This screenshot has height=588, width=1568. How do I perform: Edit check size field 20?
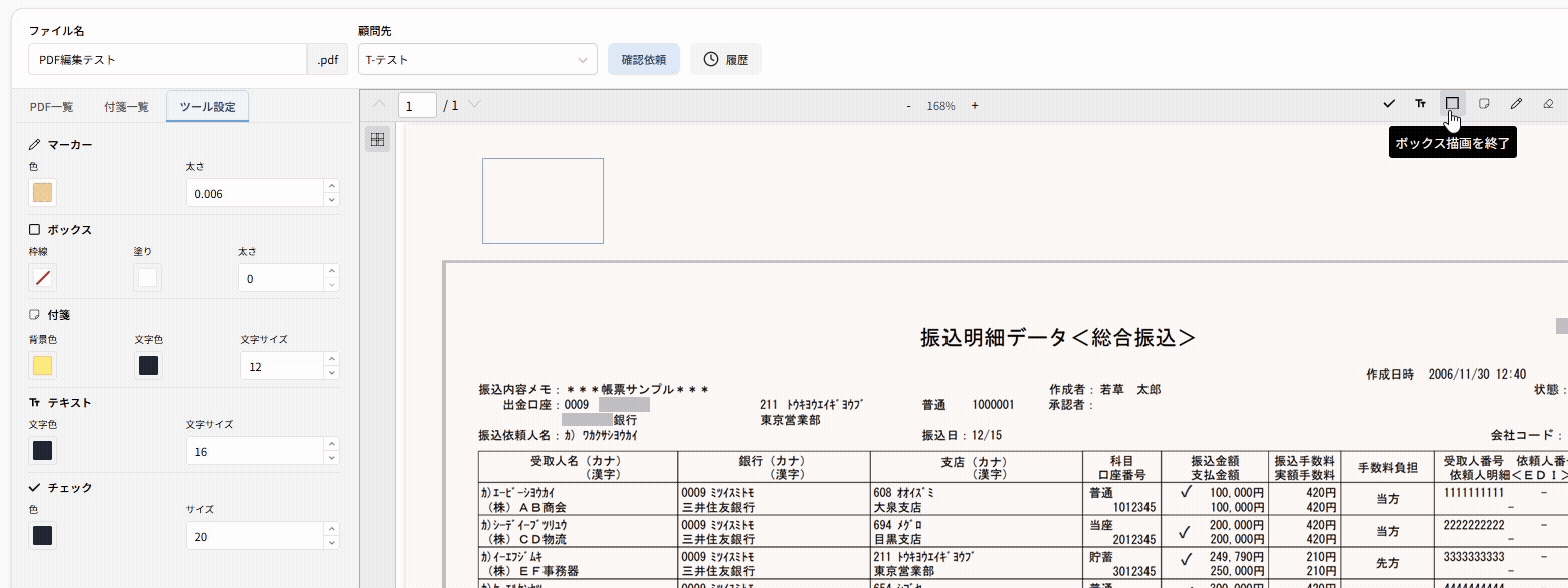(x=256, y=536)
